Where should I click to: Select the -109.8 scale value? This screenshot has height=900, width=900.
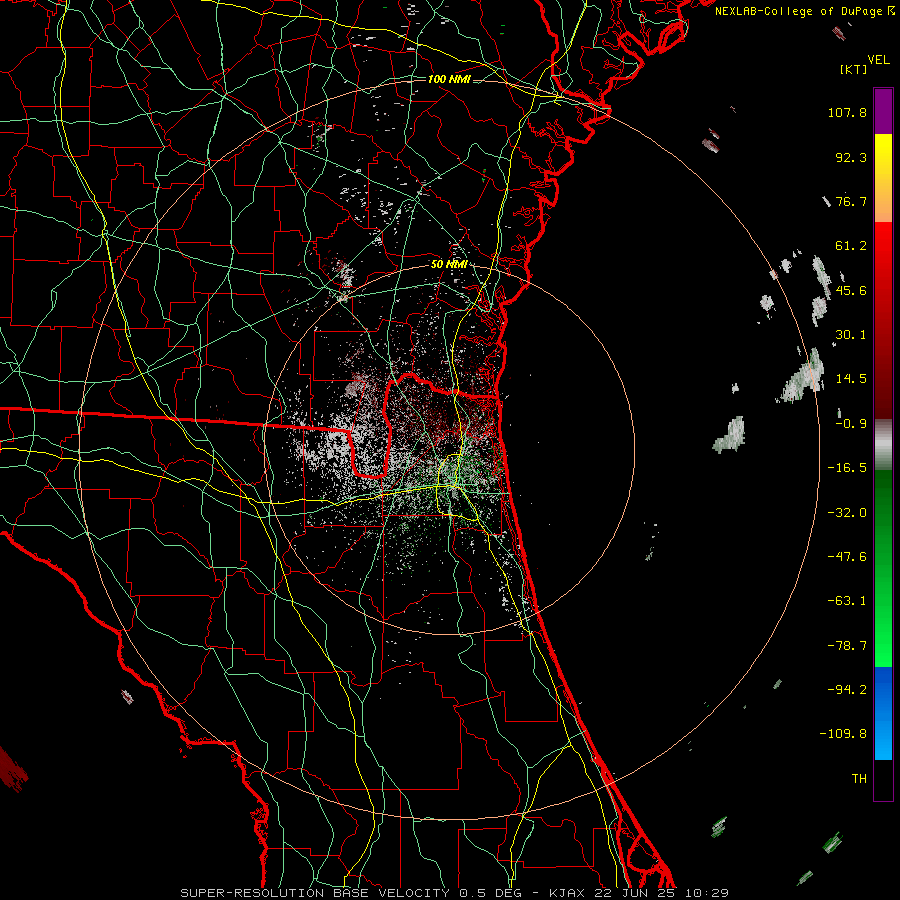843,734
